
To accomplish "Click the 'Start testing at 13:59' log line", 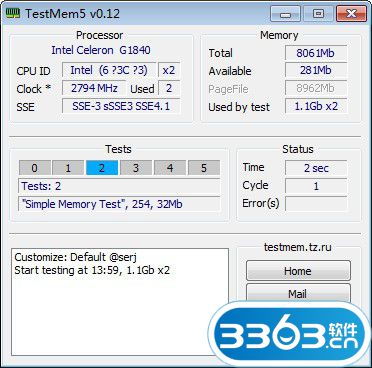I will [x=92, y=270].
